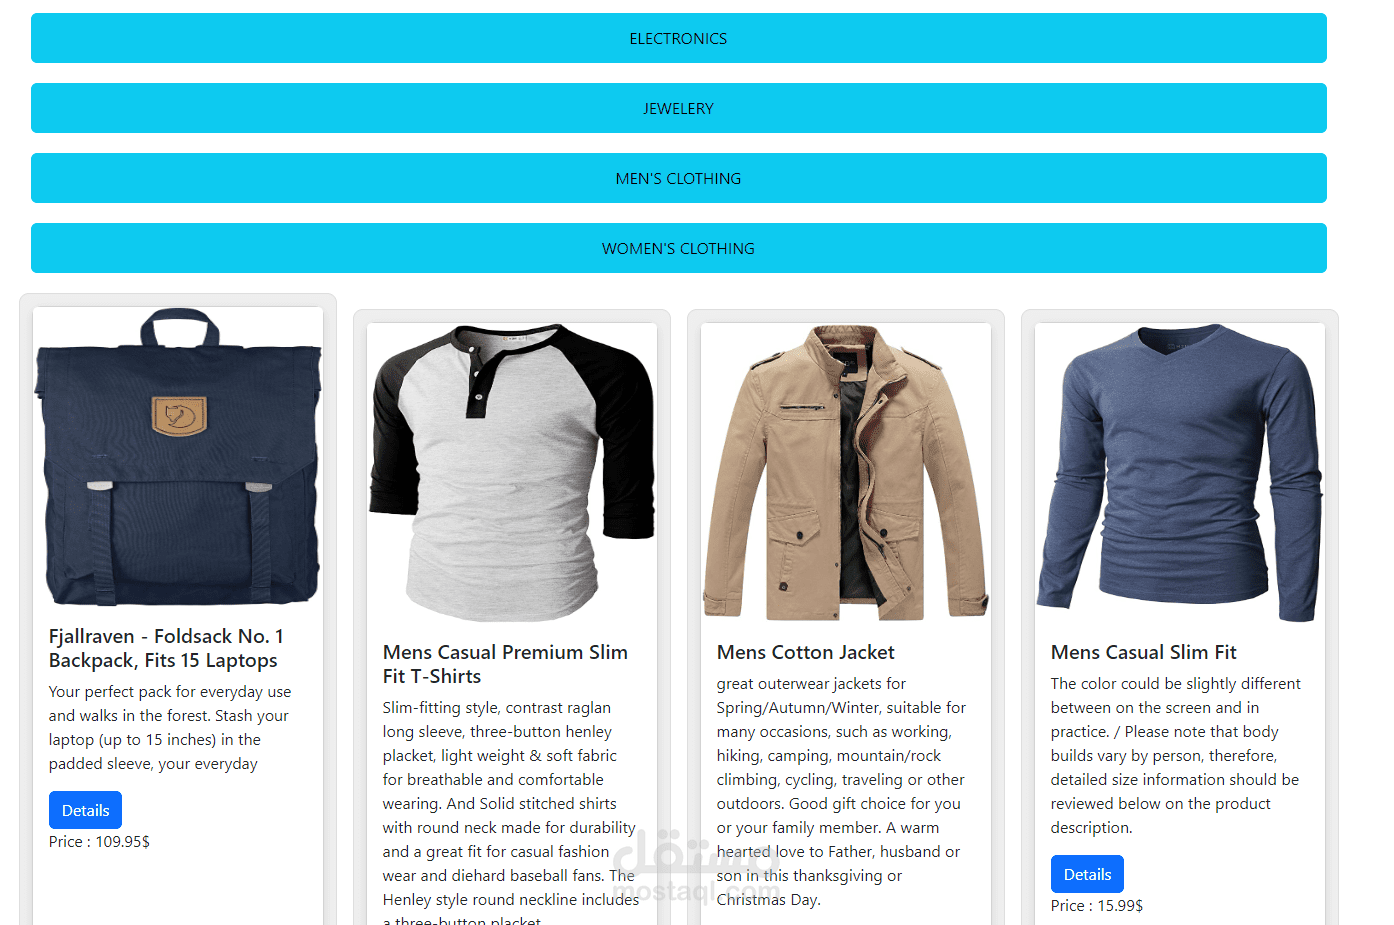
Task: Click the backpack price 109.95$ text
Action: pyautogui.click(x=99, y=841)
